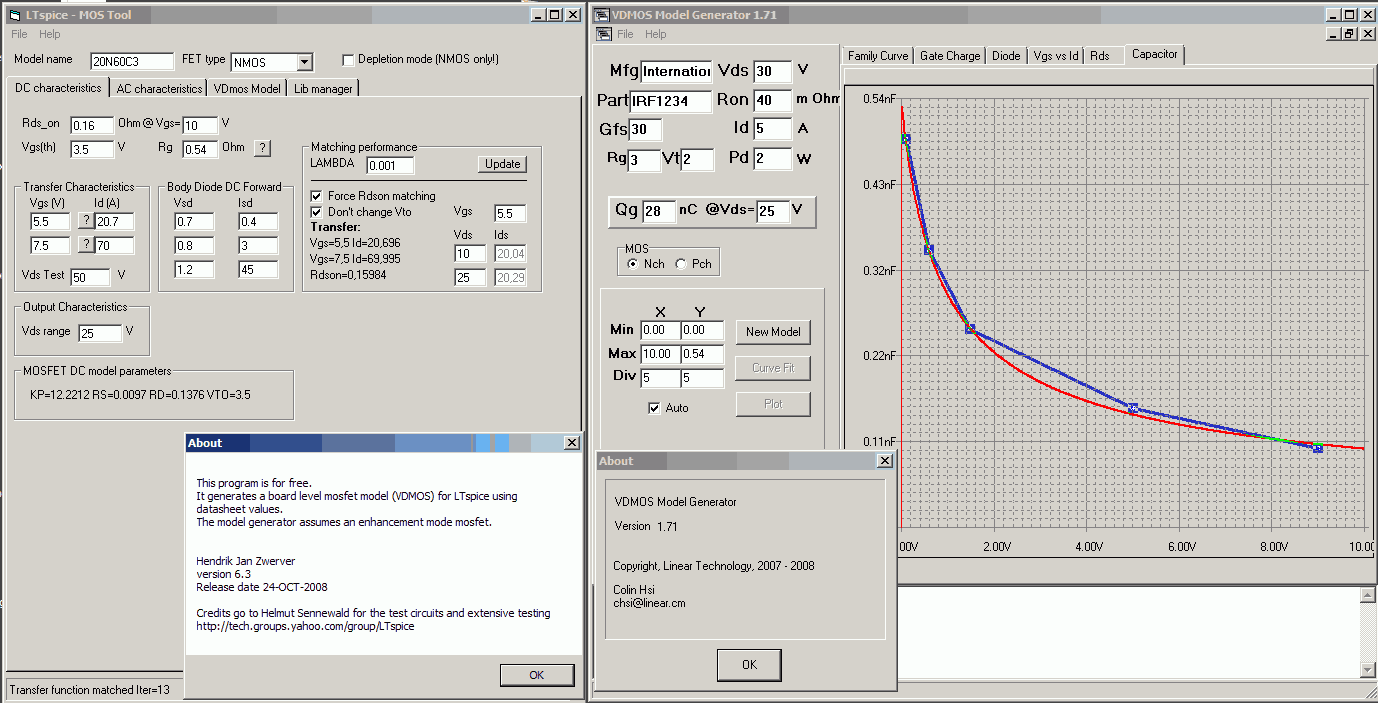Image resolution: width=1378 pixels, height=703 pixels.
Task: Click the Model name input field
Action: (x=132, y=61)
